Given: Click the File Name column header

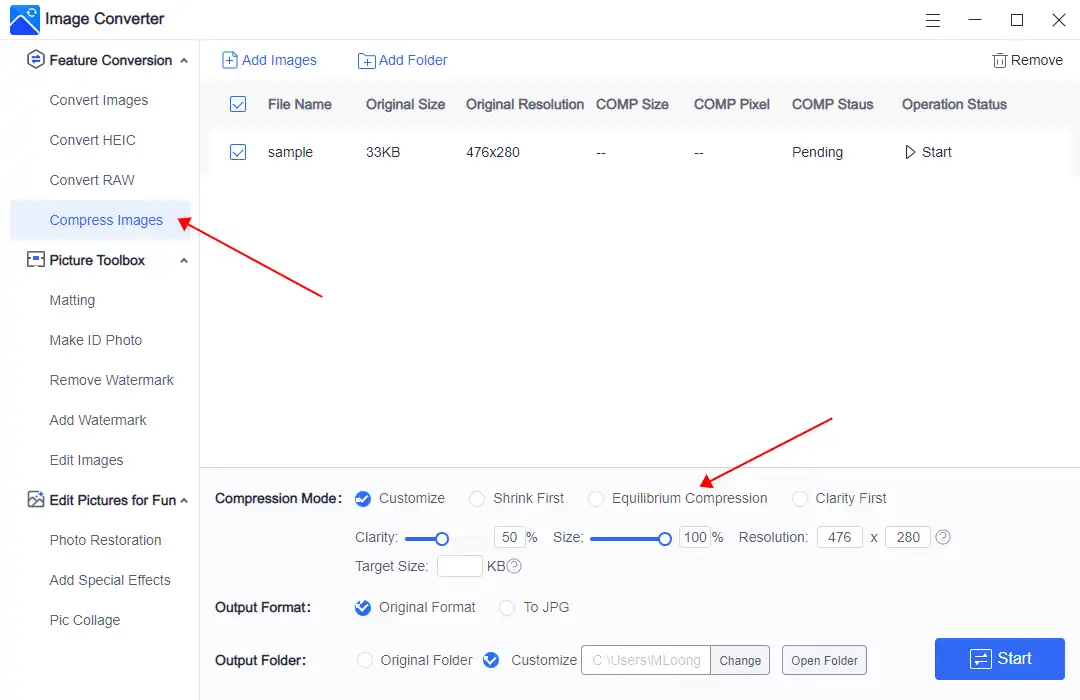Looking at the screenshot, I should click(x=300, y=104).
